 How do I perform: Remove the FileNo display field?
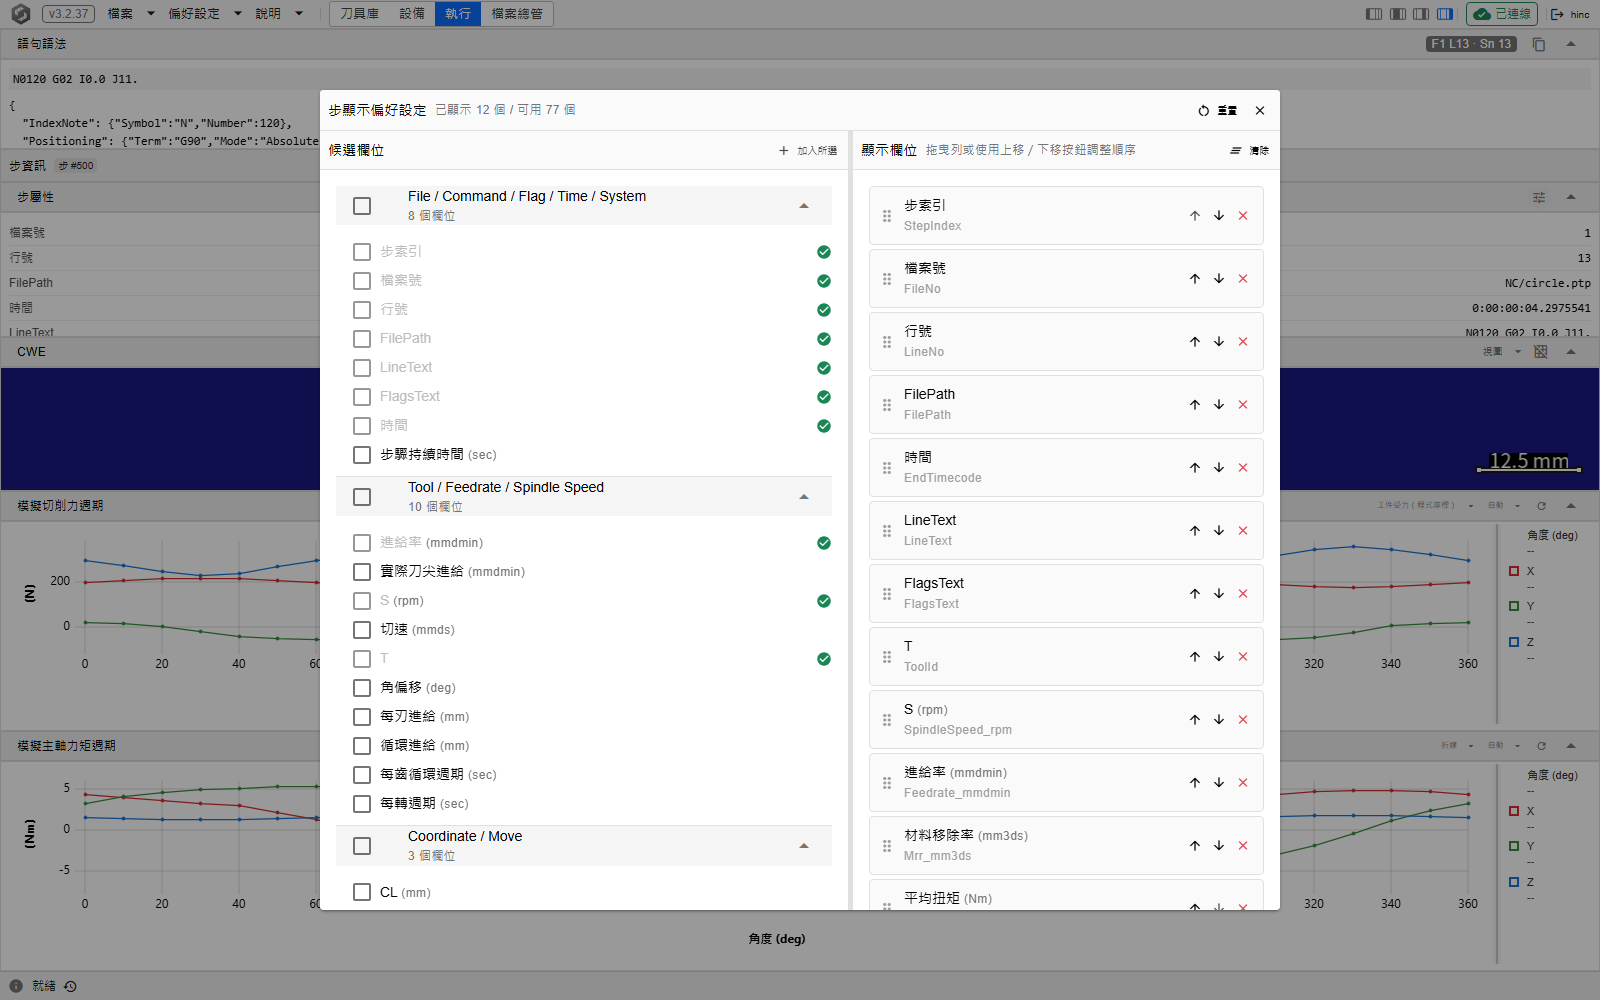(x=1243, y=279)
